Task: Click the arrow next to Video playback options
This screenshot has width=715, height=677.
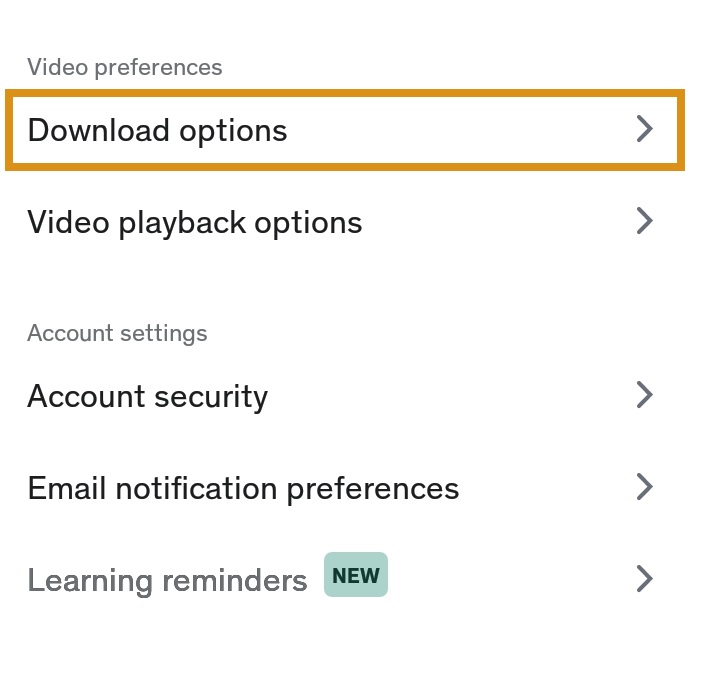Action: click(645, 221)
